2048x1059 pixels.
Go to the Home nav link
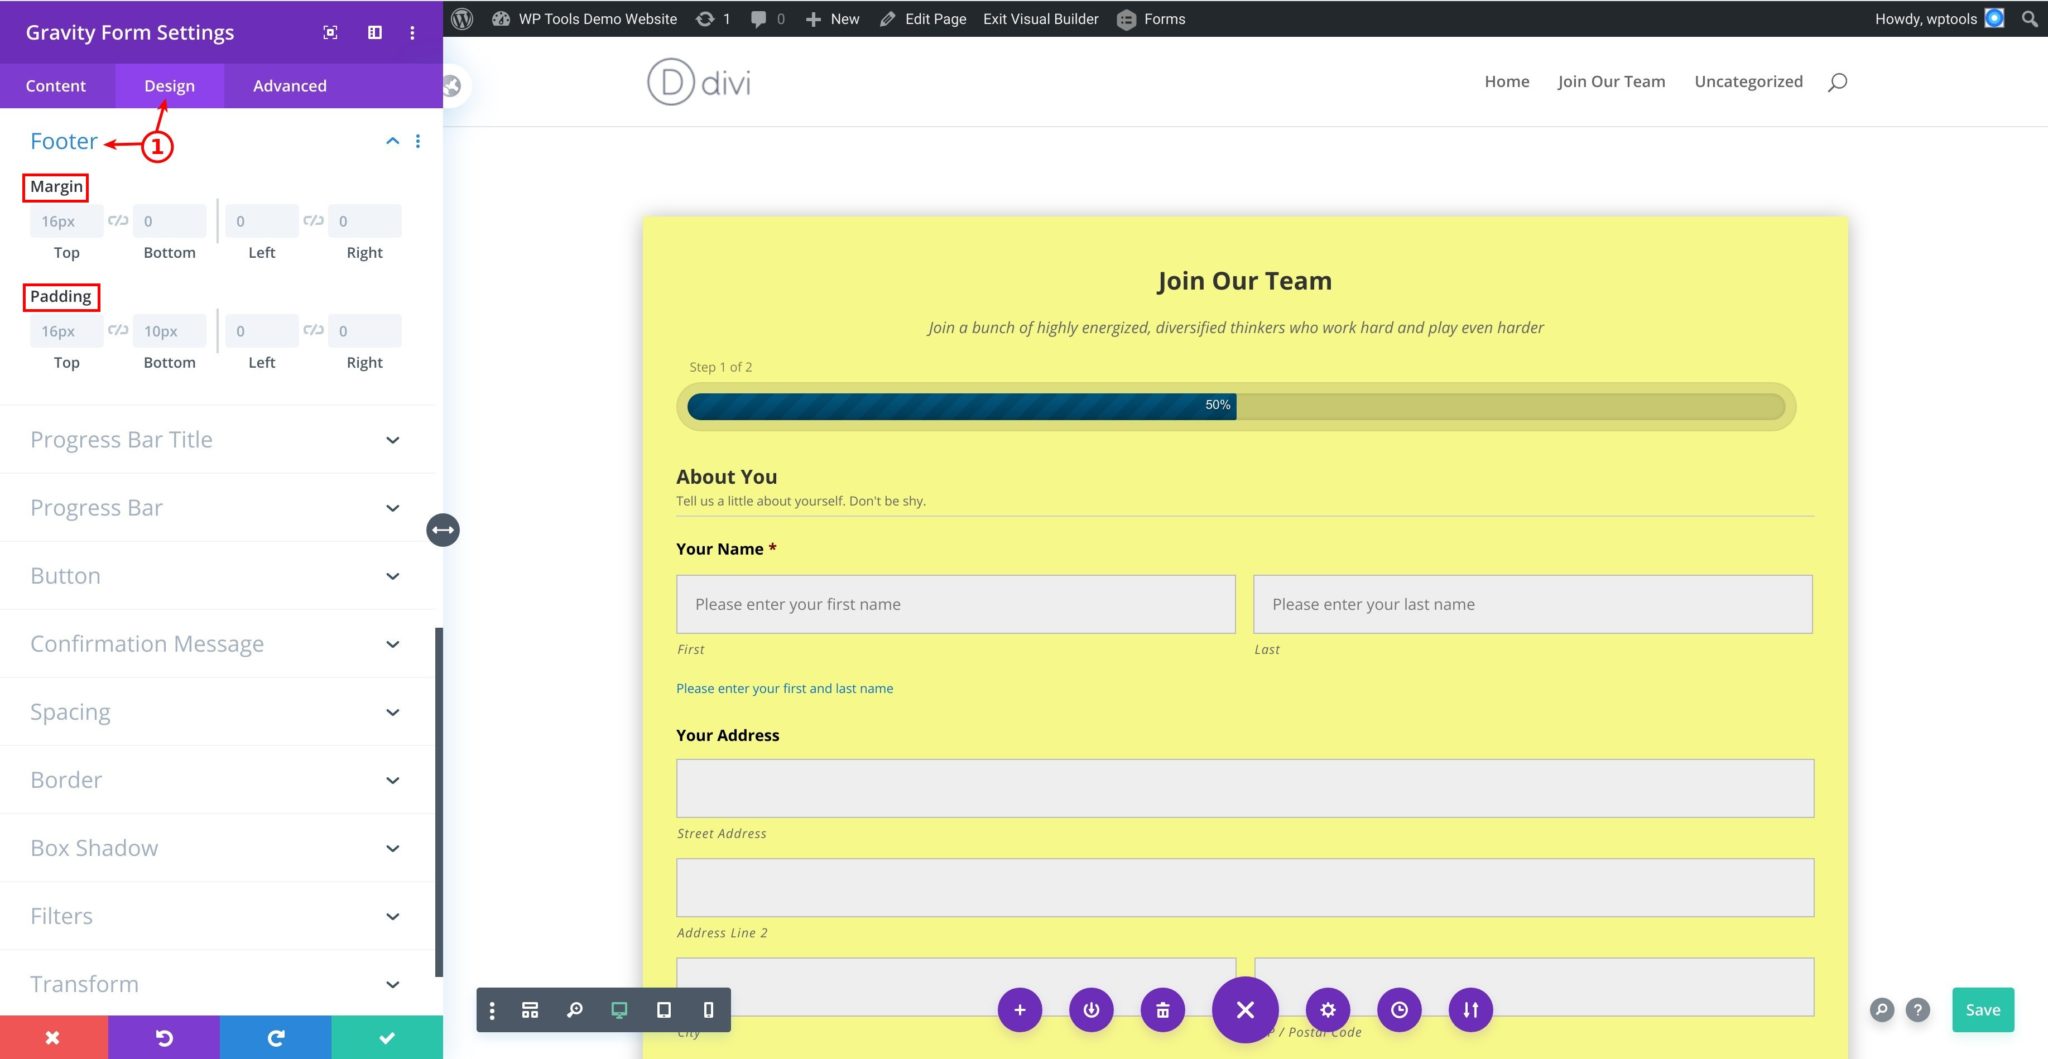point(1507,82)
